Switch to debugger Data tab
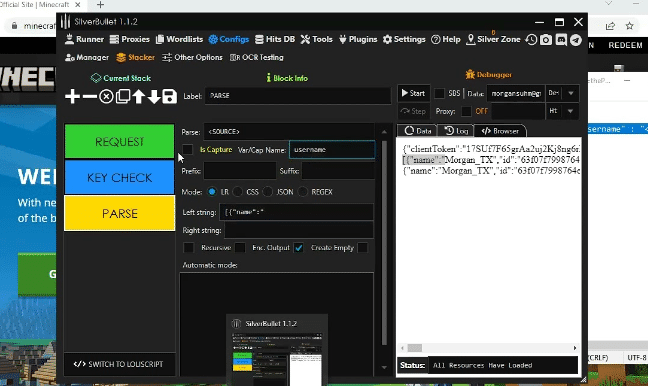 tap(417, 131)
